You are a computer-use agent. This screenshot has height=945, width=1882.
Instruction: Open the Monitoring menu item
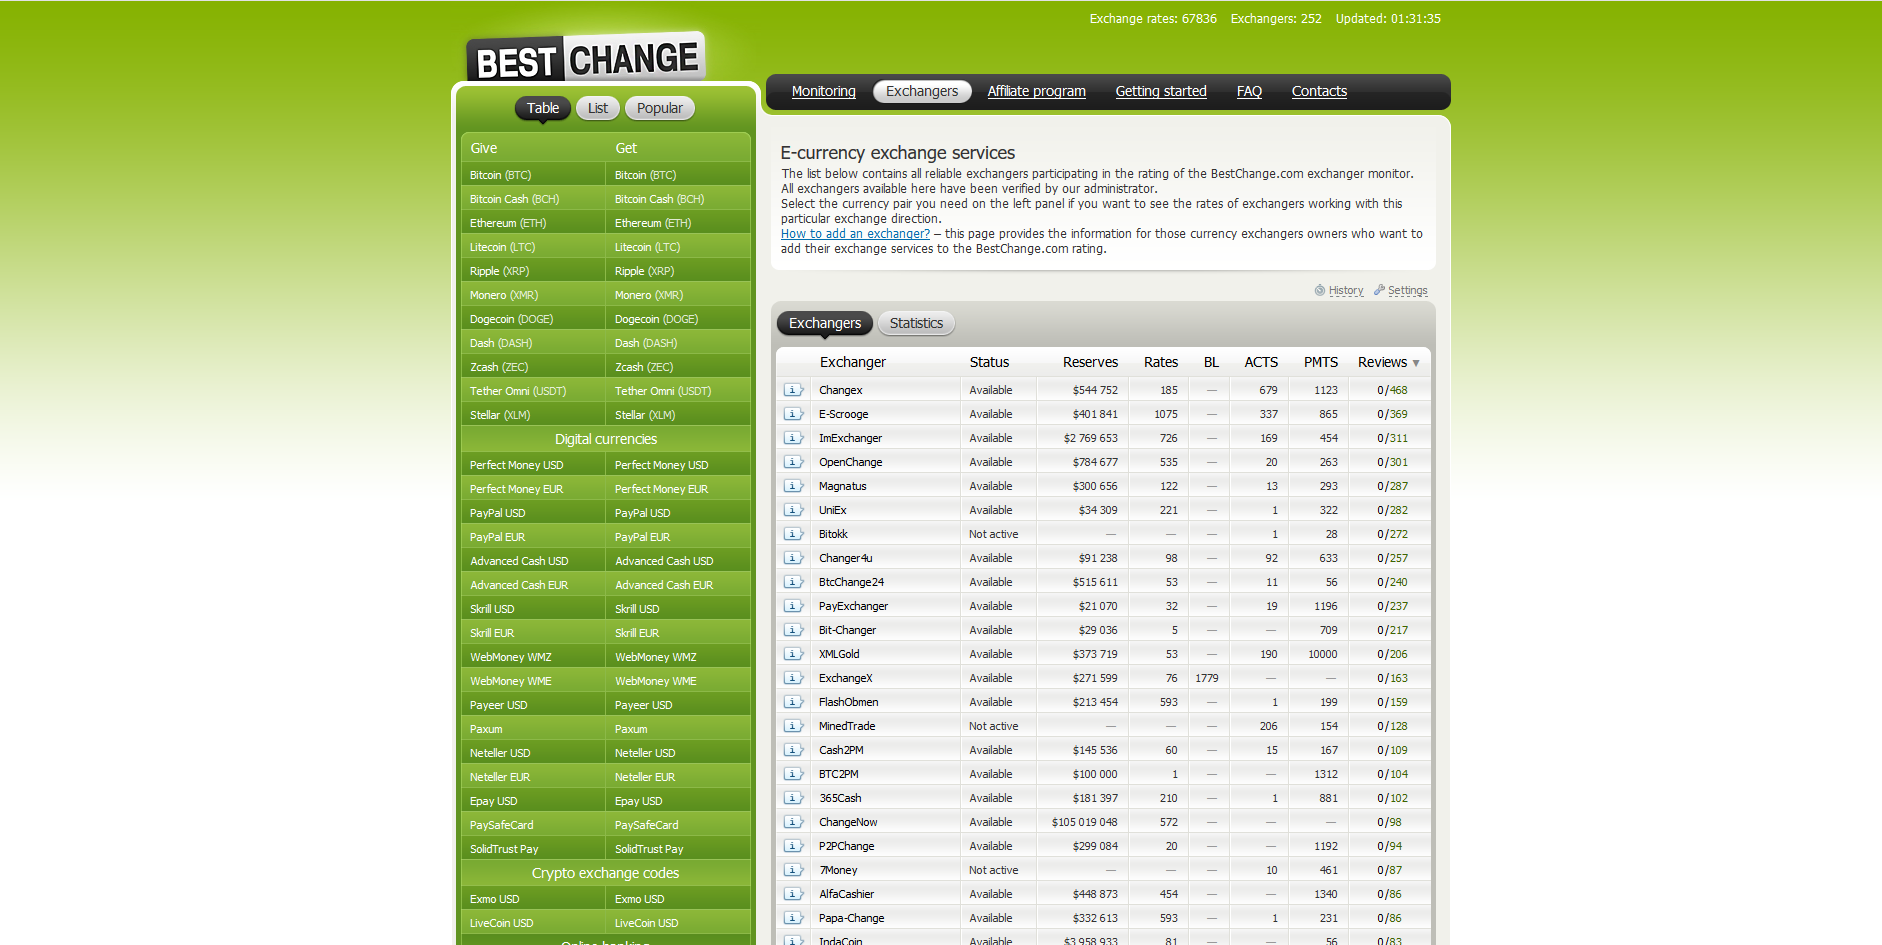tap(823, 91)
